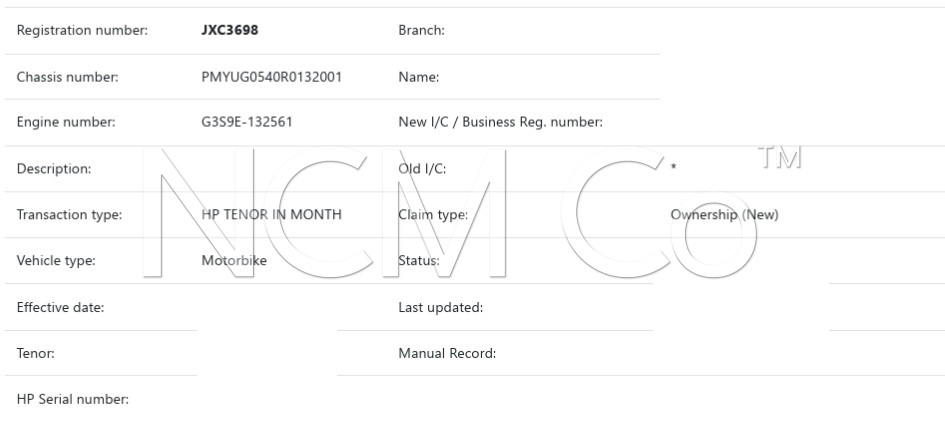Select the Old I/C label

click(422, 169)
